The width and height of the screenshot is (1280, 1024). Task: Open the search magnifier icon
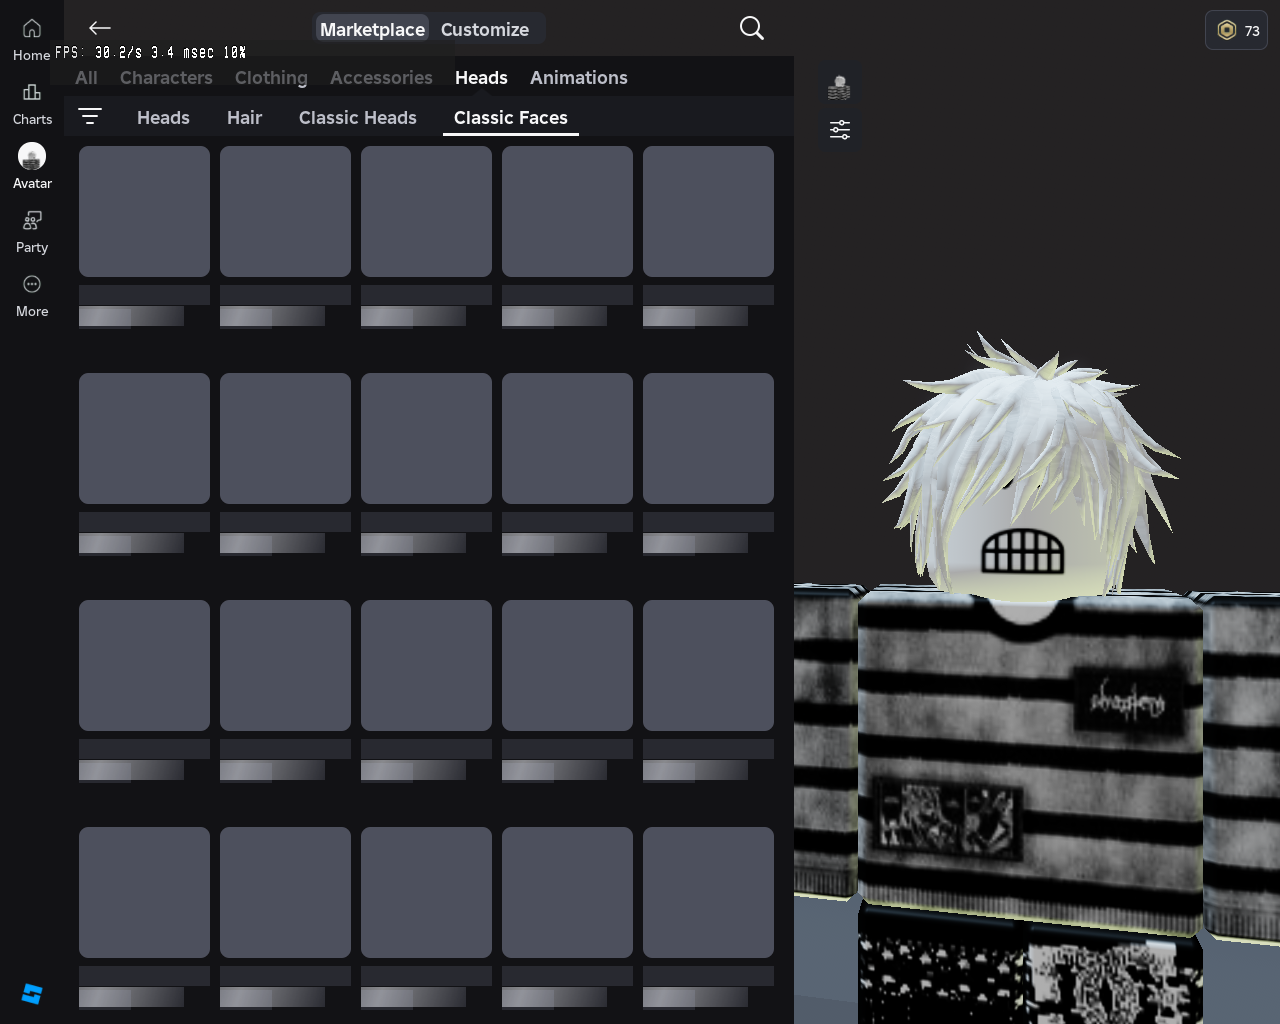pos(752,28)
